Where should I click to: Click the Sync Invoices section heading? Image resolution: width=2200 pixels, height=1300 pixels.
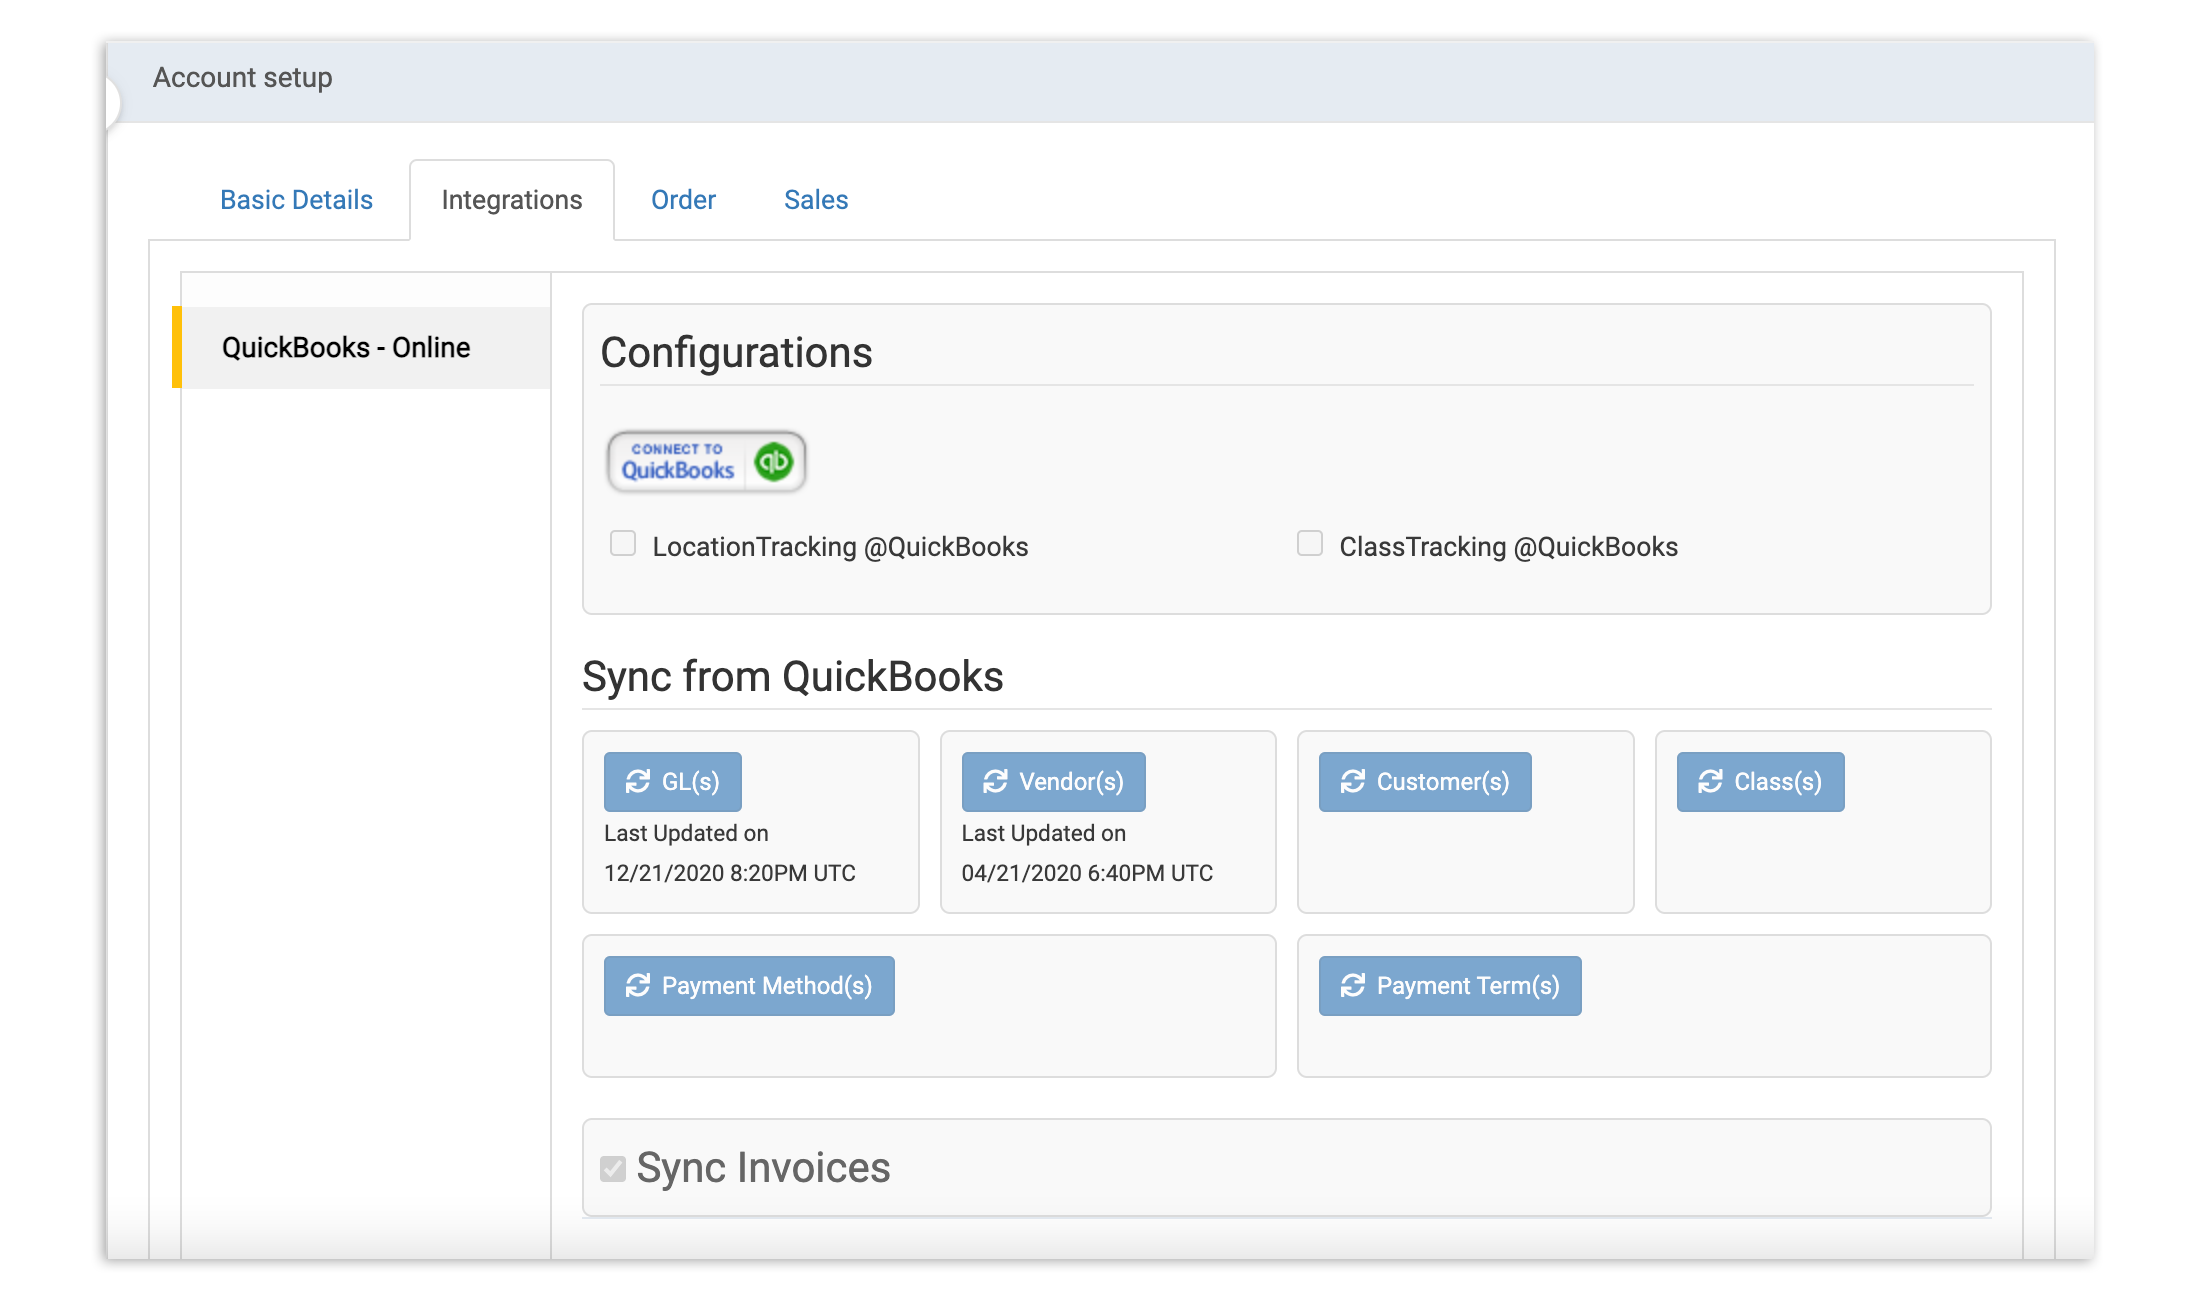point(763,1168)
